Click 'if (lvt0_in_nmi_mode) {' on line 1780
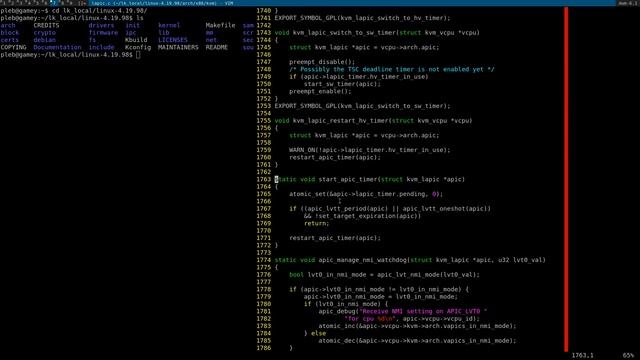This screenshot has width=640, height=360. pos(346,304)
